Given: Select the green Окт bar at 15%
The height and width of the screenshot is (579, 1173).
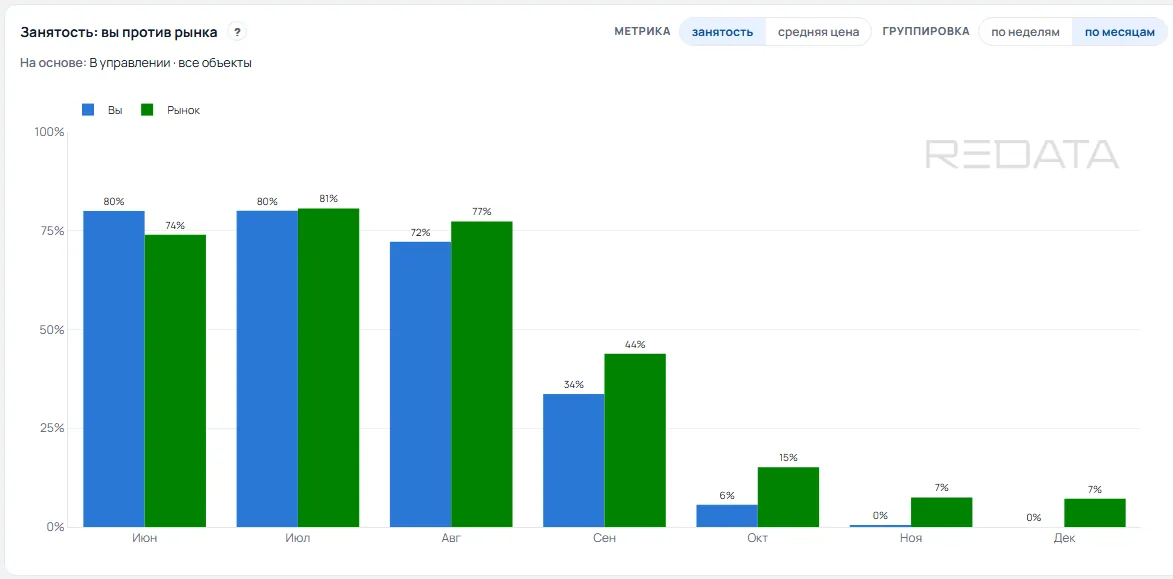Looking at the screenshot, I should click(x=788, y=497).
